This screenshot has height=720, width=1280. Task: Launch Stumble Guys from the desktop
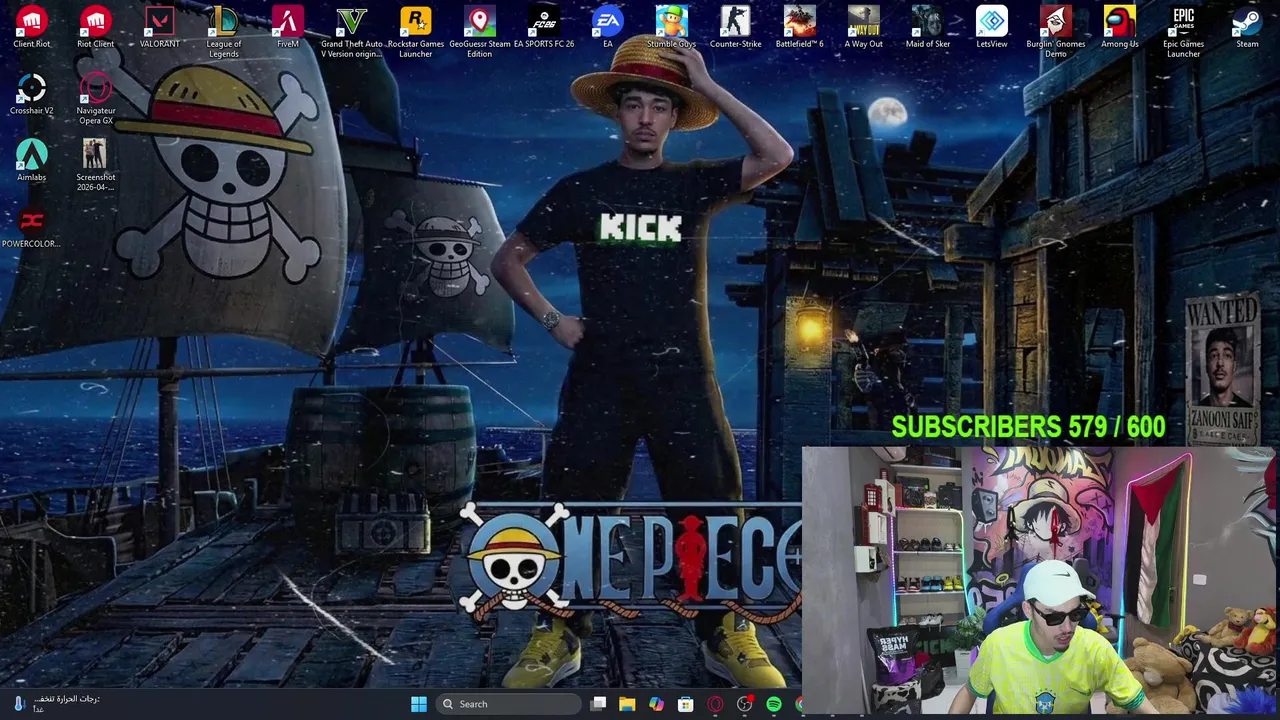[x=672, y=28]
